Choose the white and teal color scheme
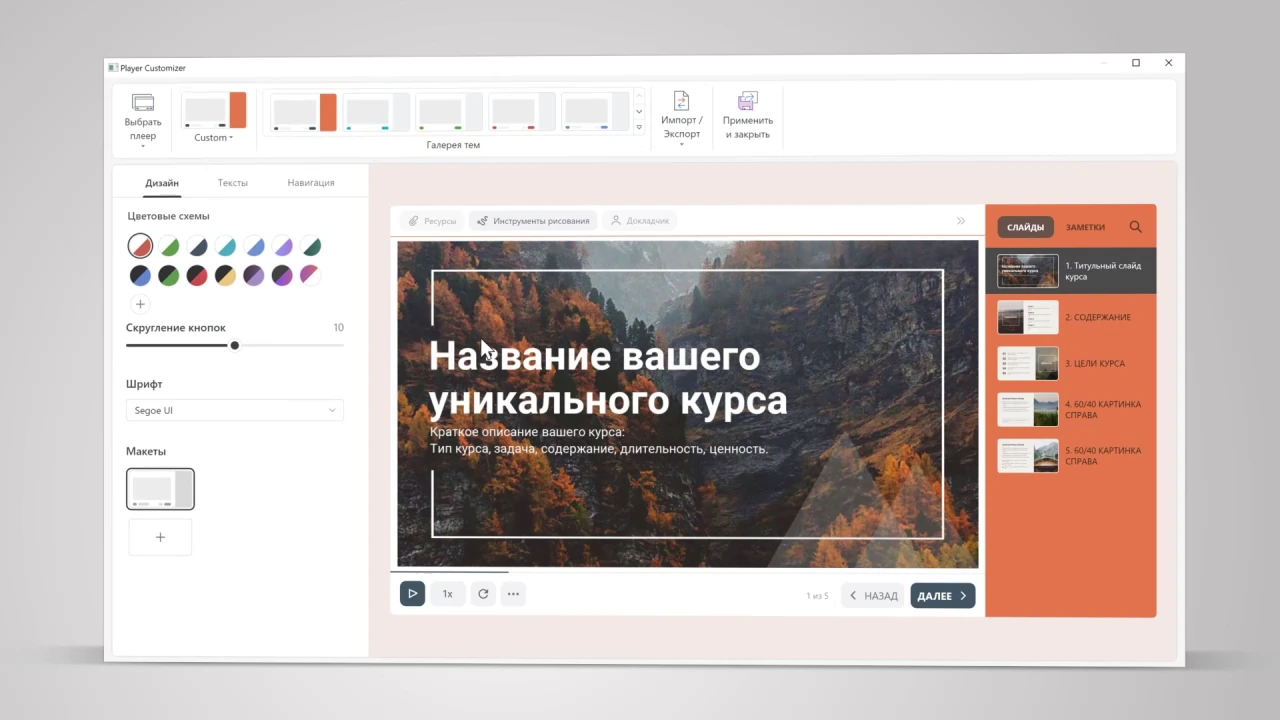1280x720 pixels. (226, 246)
